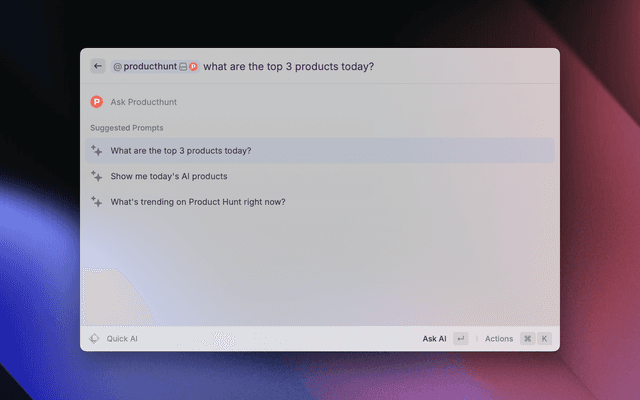
Task: Click the Product Hunt icon beside Ask Producthunt
Action: (97, 101)
